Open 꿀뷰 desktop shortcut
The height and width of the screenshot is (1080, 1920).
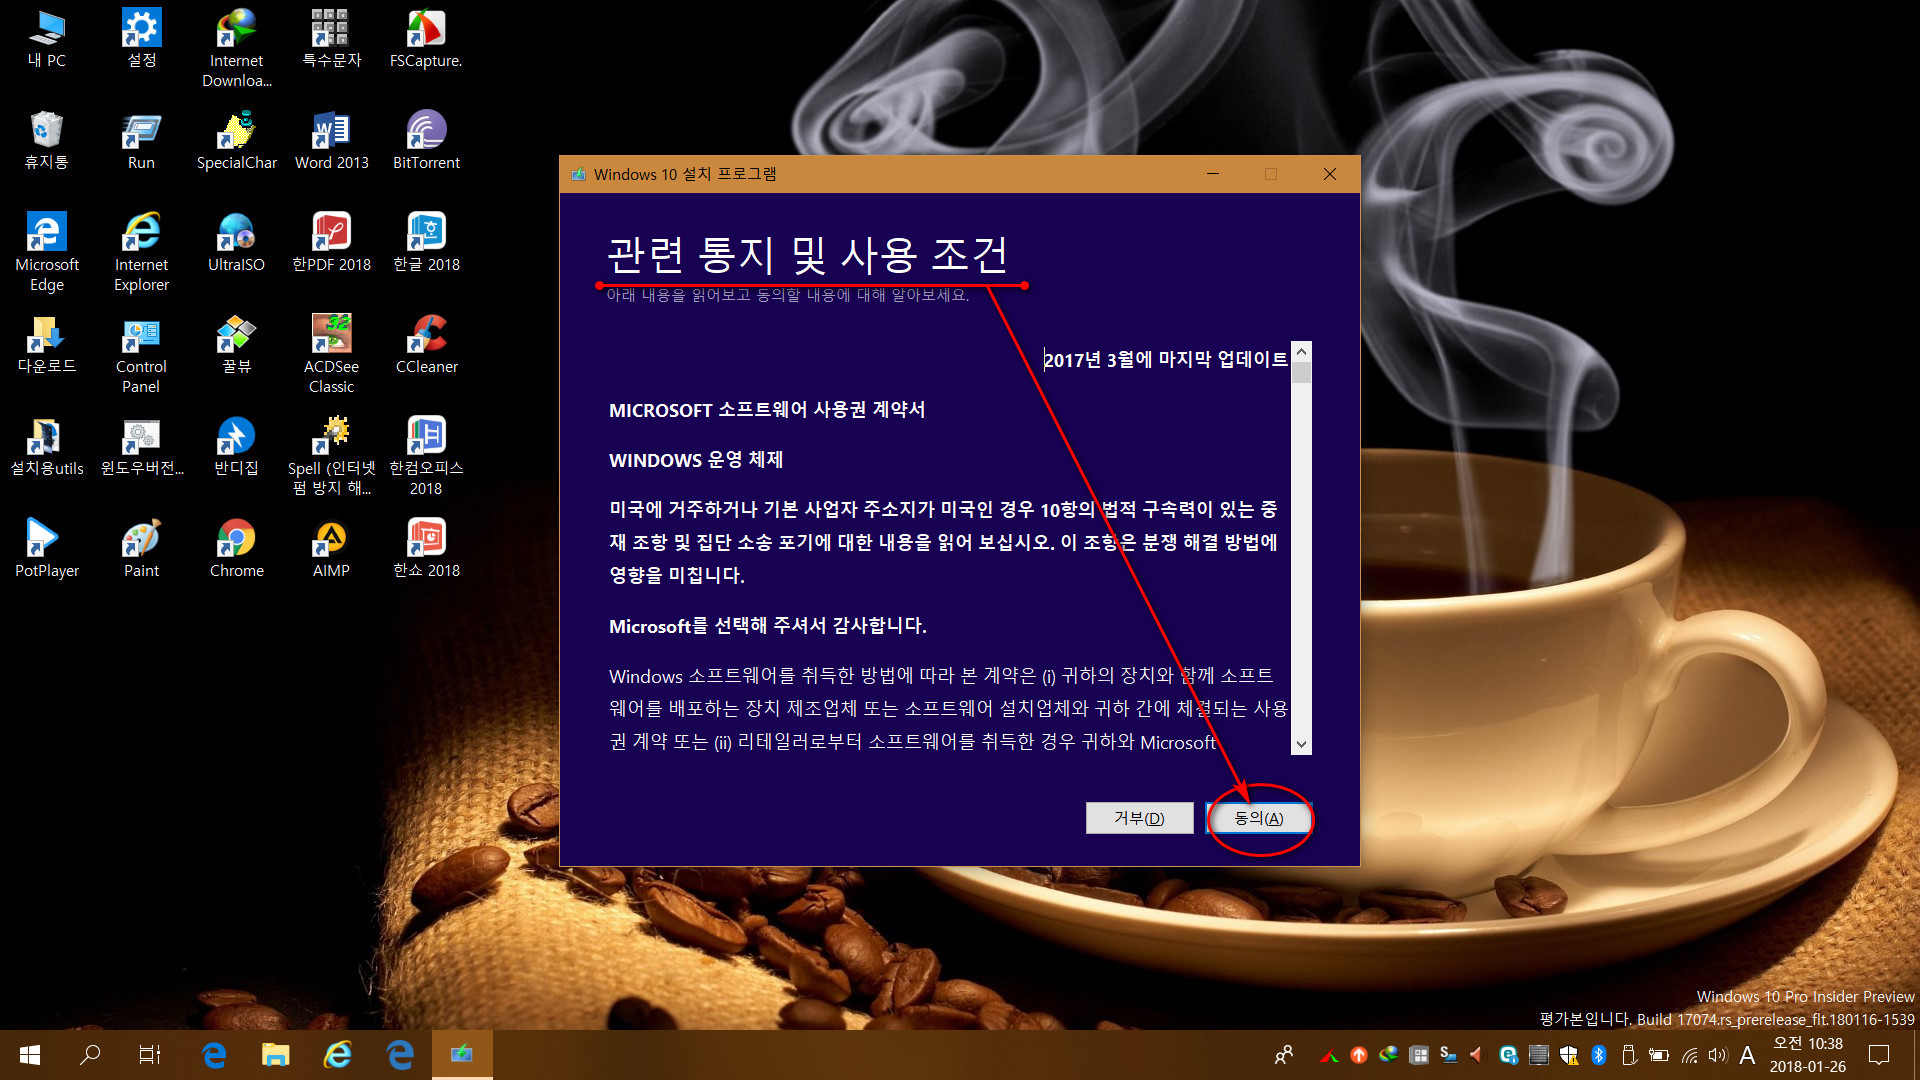tap(237, 345)
